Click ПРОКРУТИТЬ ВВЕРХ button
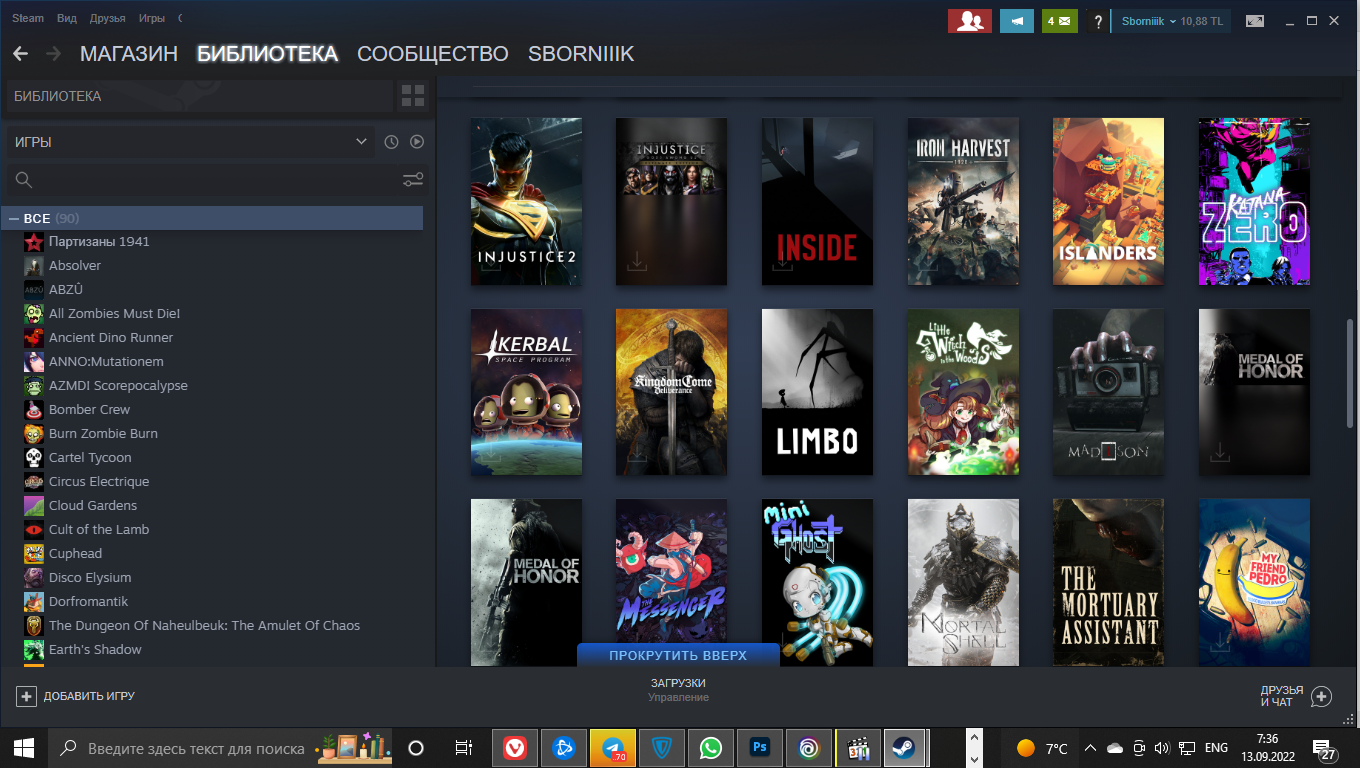The width and height of the screenshot is (1360, 768). (x=678, y=655)
